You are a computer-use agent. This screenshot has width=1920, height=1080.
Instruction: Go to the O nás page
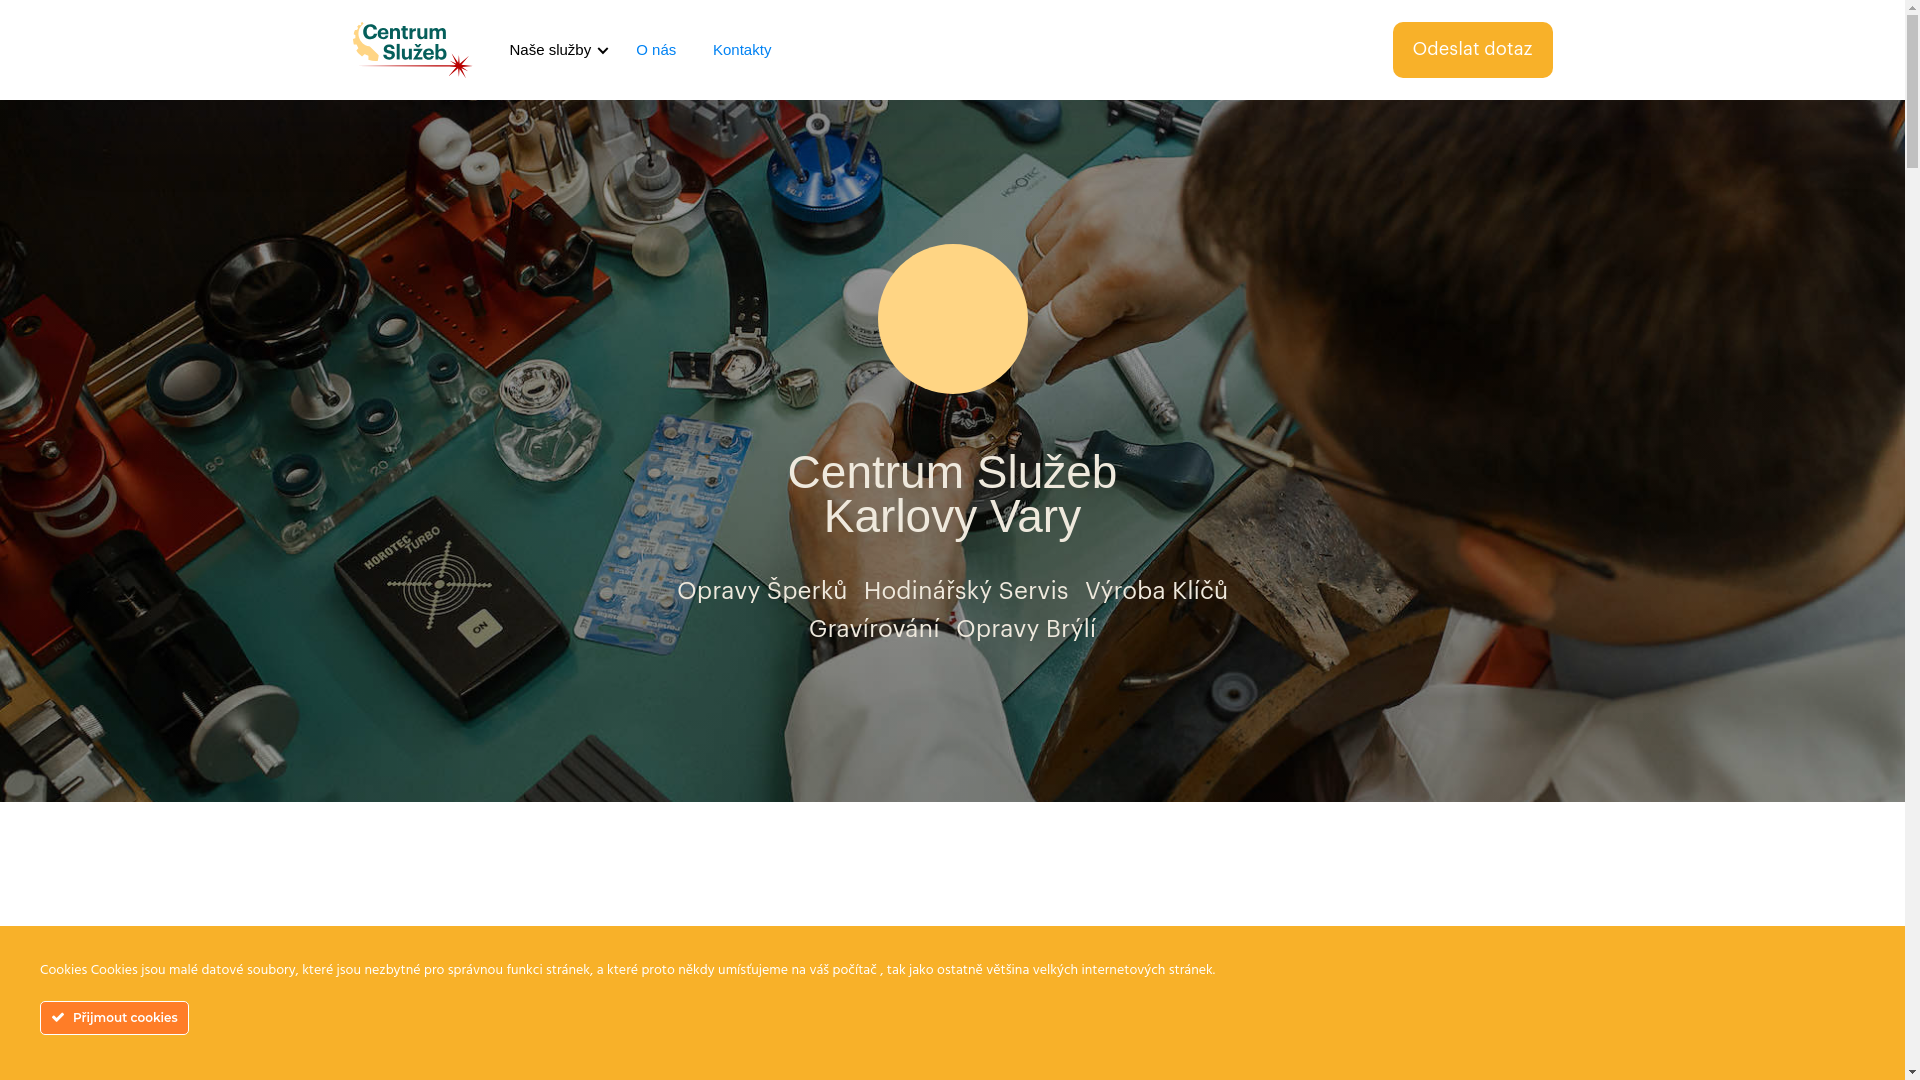656,50
